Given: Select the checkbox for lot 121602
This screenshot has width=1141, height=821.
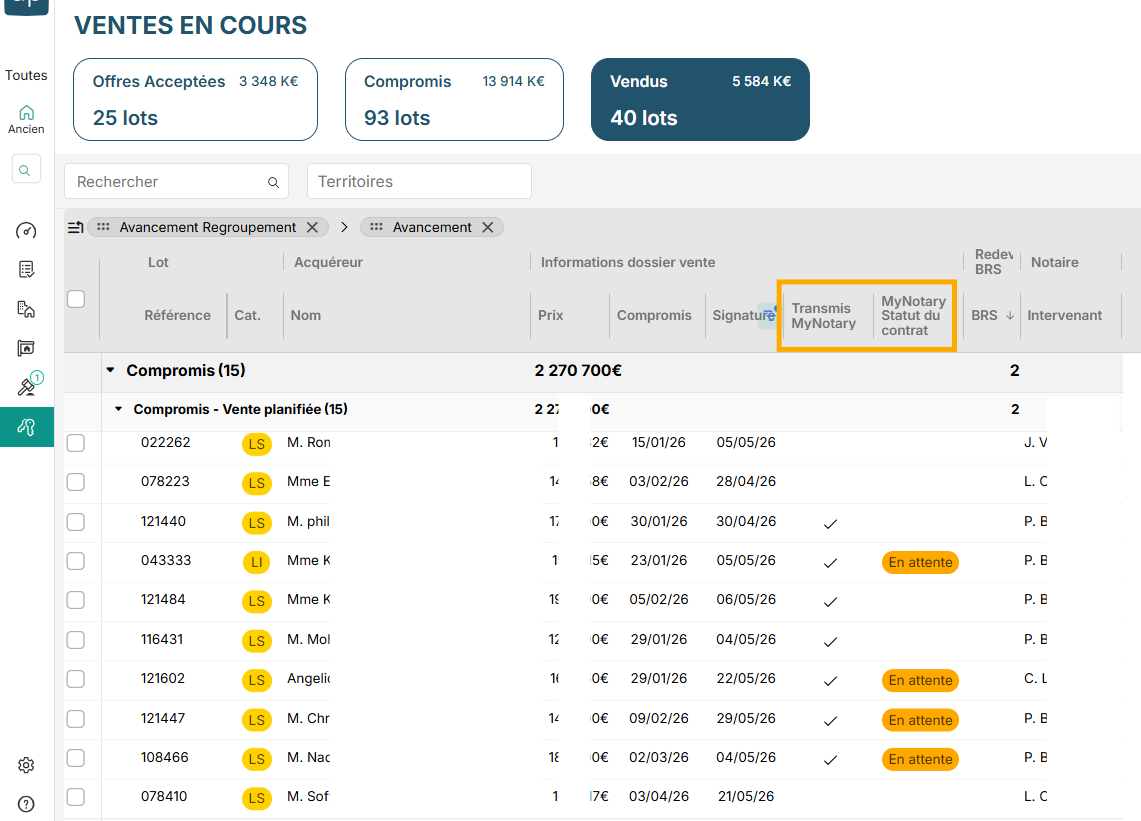Looking at the screenshot, I should (x=76, y=679).
